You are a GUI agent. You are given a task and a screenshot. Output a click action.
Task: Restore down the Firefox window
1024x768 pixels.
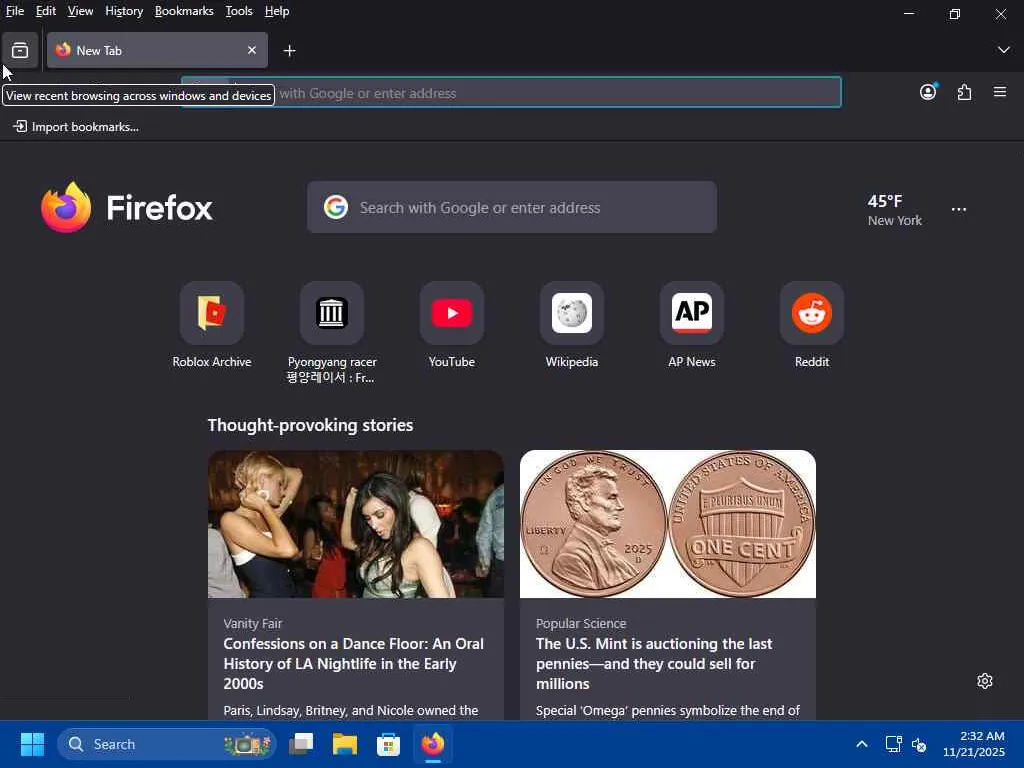tap(955, 14)
